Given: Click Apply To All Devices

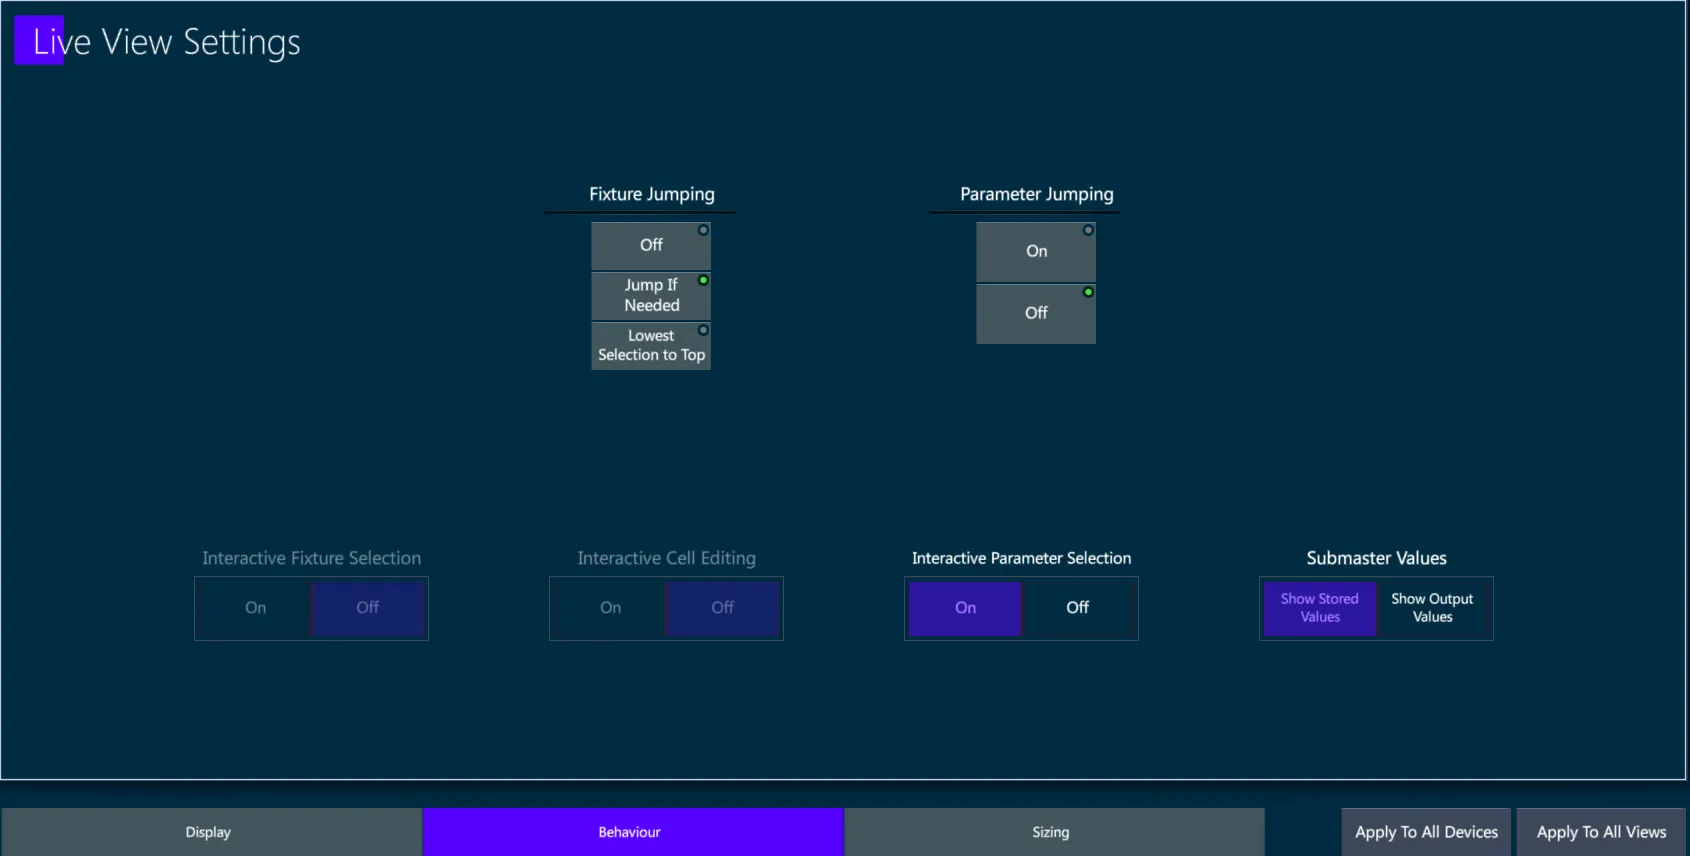Looking at the screenshot, I should click(x=1426, y=832).
